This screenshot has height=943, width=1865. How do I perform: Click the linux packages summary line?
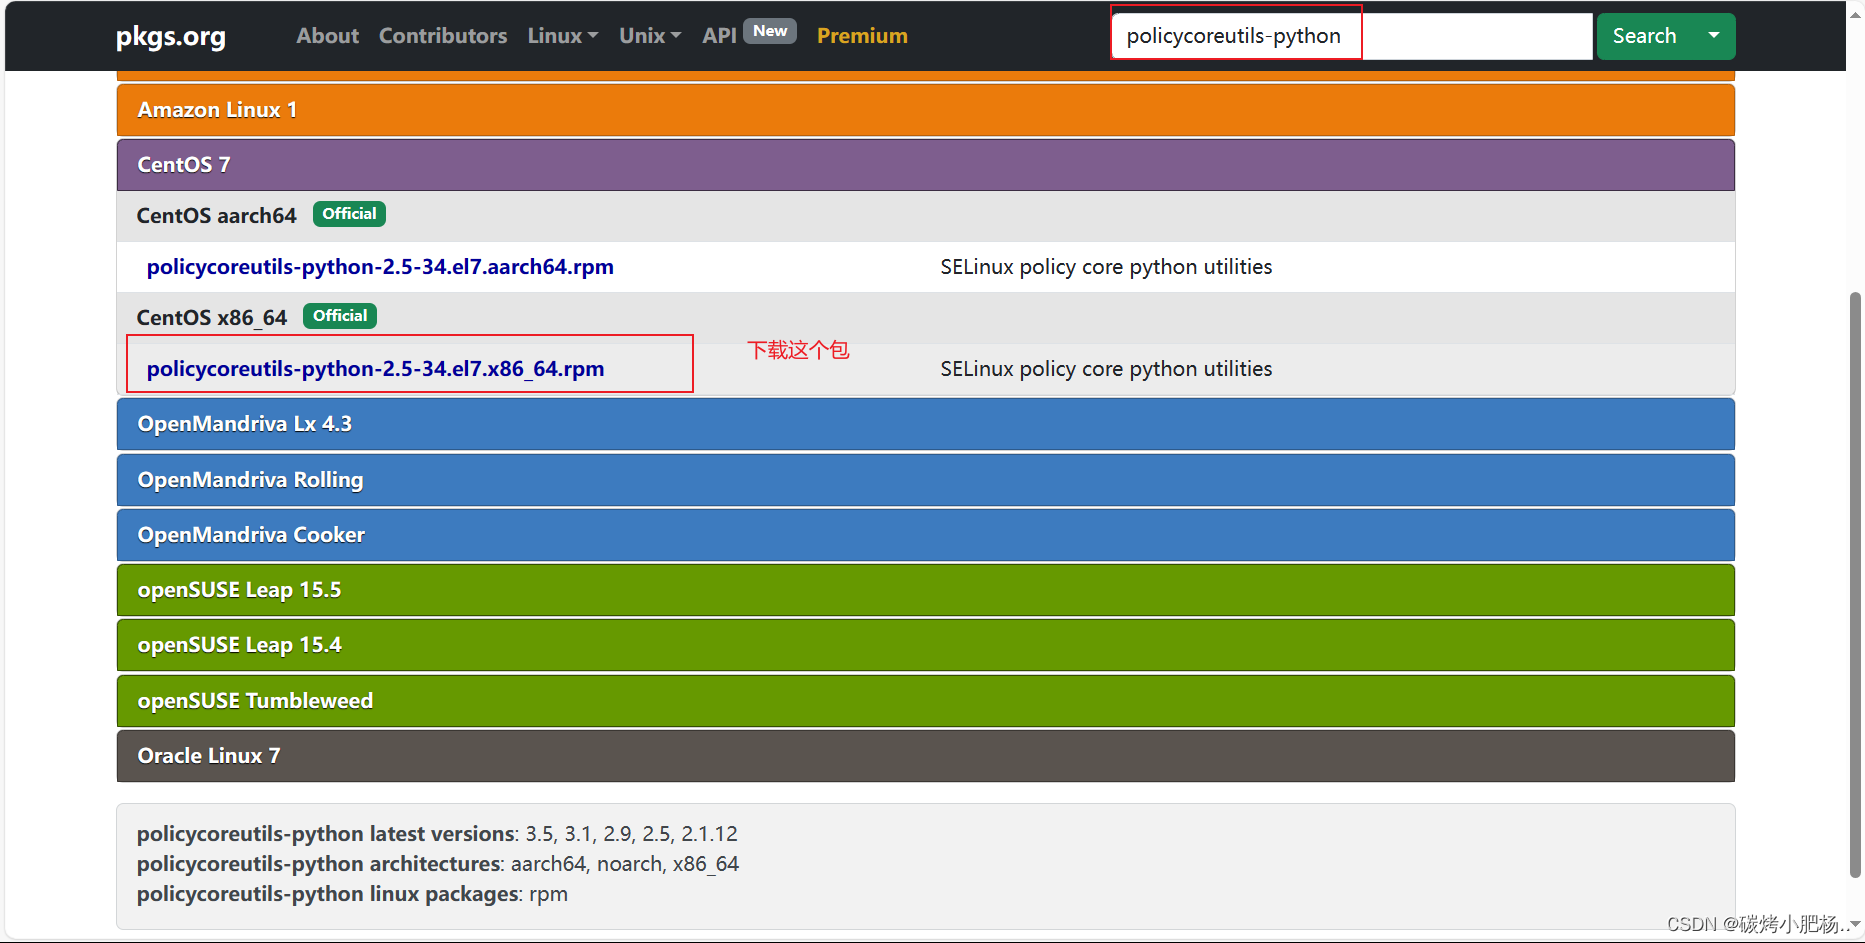coord(352,894)
